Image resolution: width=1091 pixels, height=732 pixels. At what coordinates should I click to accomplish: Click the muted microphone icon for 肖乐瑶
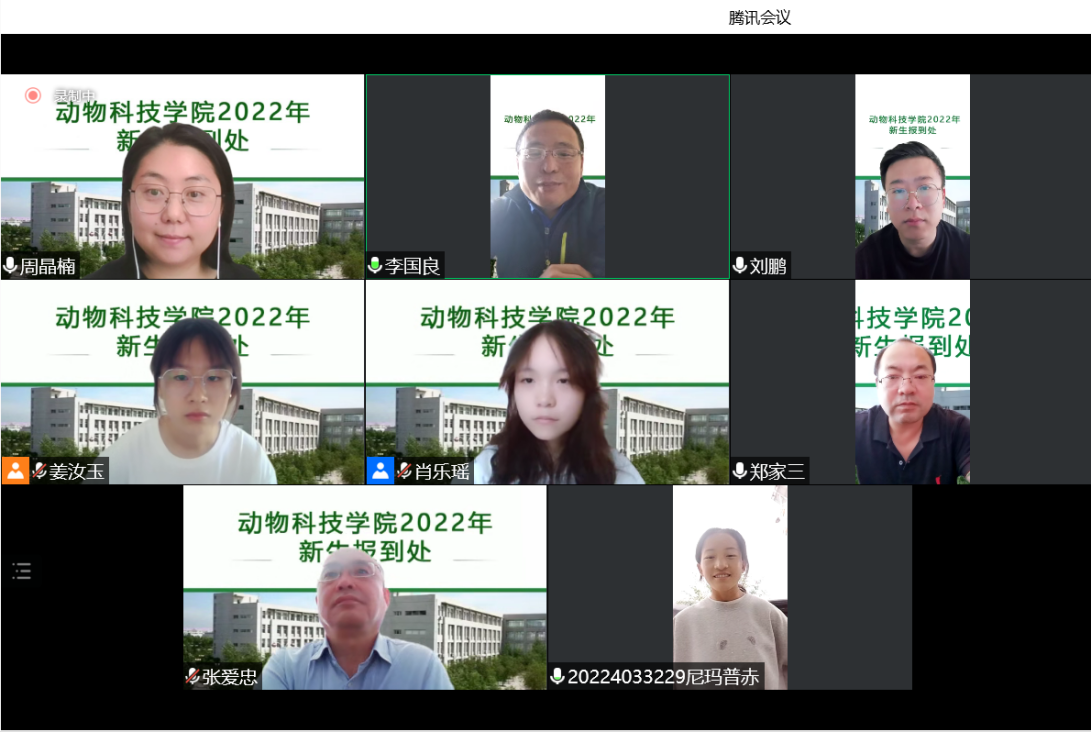(x=405, y=471)
